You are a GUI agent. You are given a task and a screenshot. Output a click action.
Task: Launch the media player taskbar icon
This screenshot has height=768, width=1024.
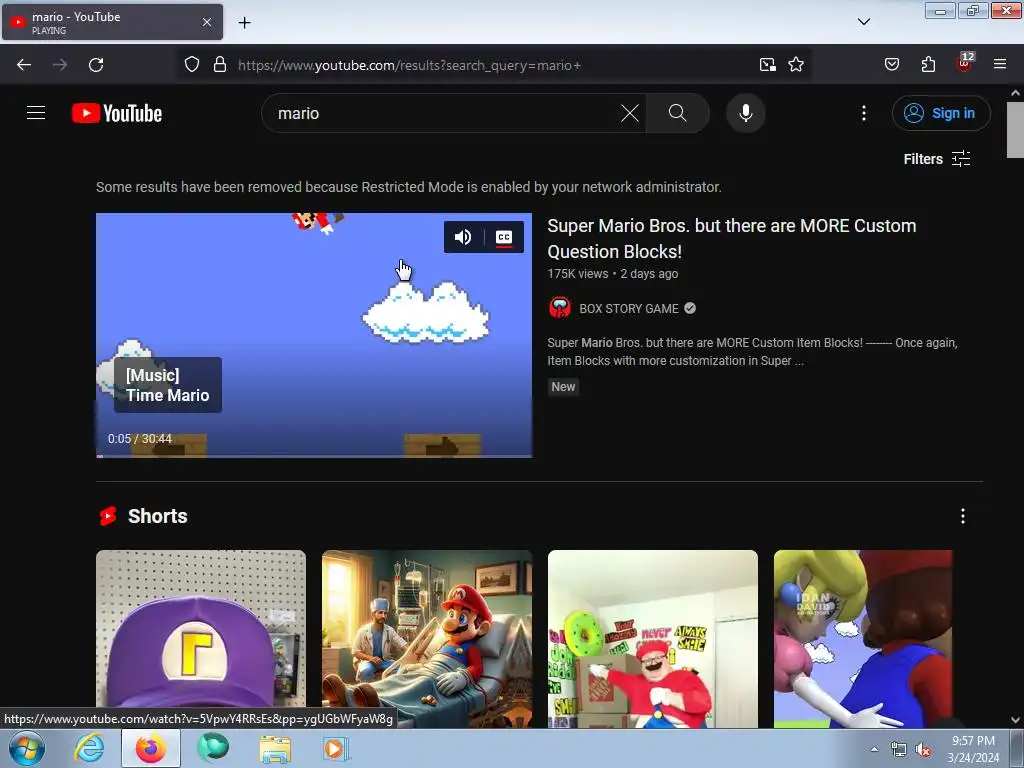click(x=336, y=748)
